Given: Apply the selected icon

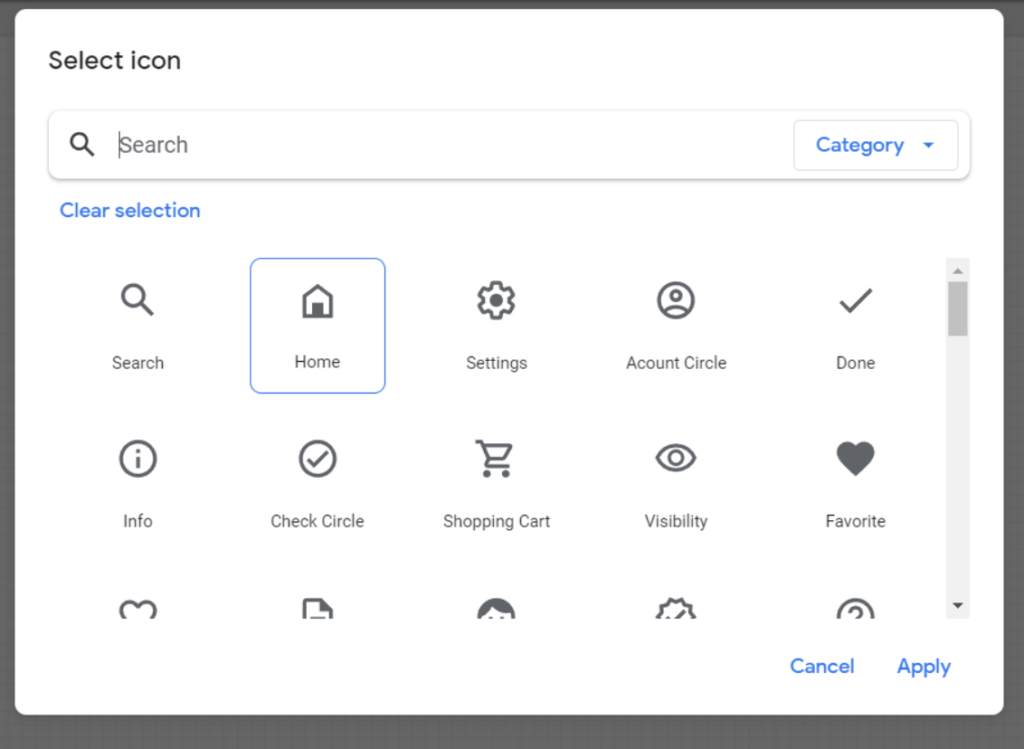Looking at the screenshot, I should pos(923,666).
